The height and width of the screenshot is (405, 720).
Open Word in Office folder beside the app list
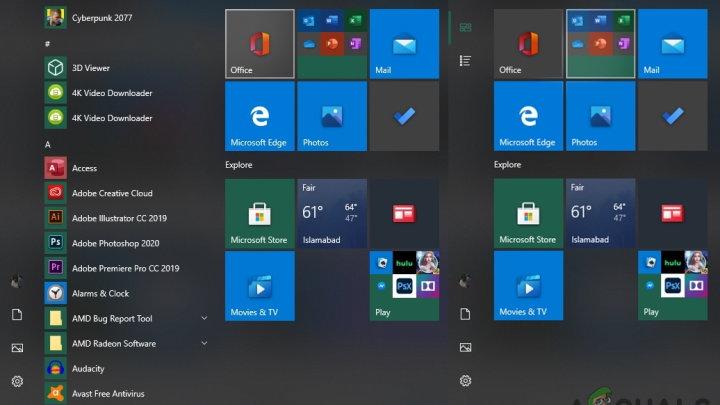tap(332, 20)
